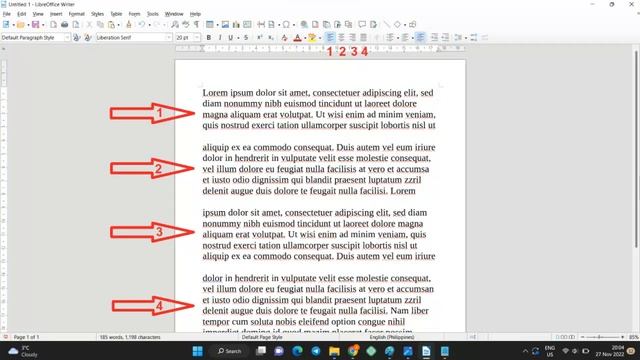Open the Tools menu

coord(153,14)
